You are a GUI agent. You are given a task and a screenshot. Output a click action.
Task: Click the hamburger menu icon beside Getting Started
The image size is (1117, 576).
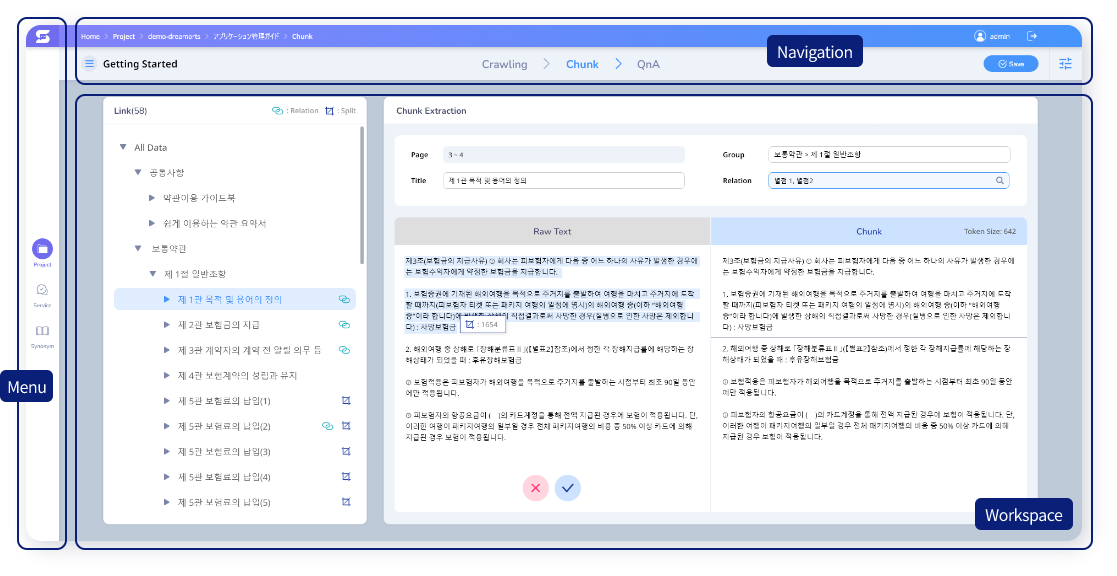[x=89, y=64]
